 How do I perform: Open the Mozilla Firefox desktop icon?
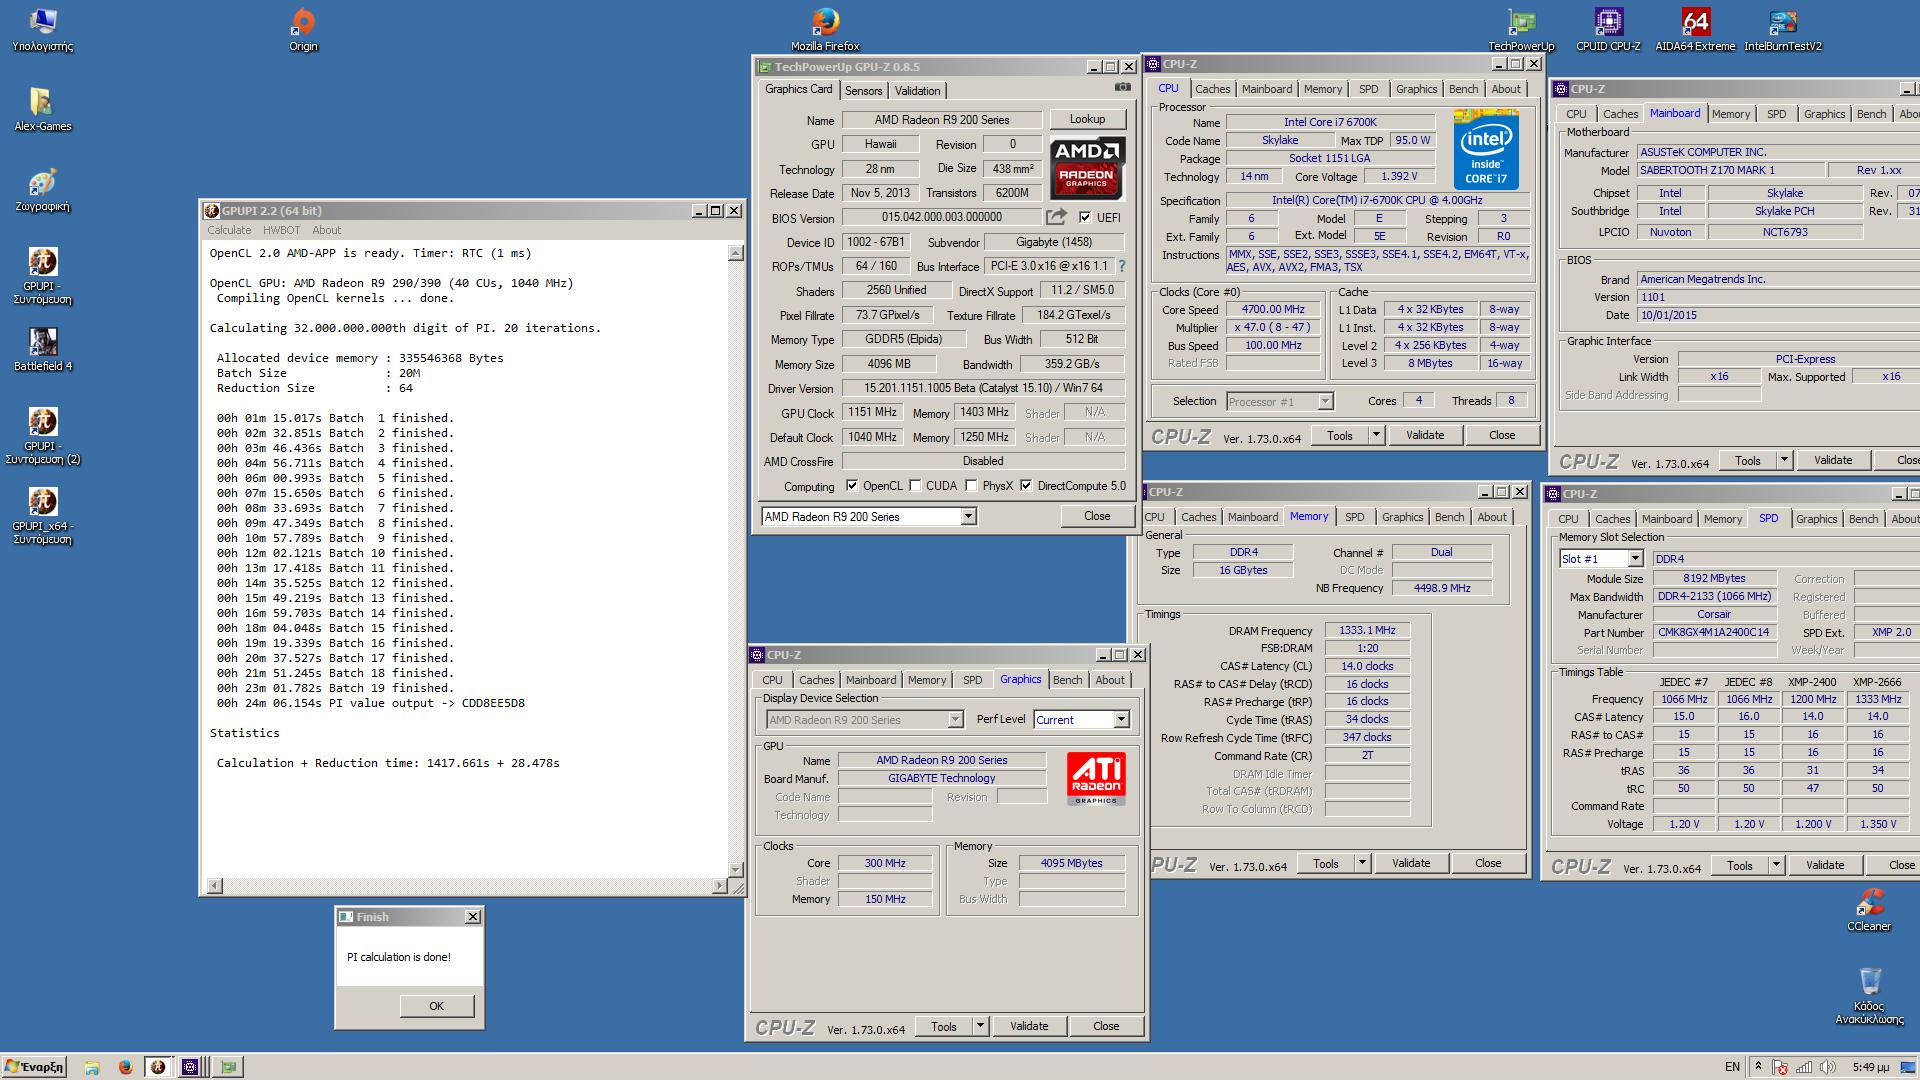click(825, 28)
